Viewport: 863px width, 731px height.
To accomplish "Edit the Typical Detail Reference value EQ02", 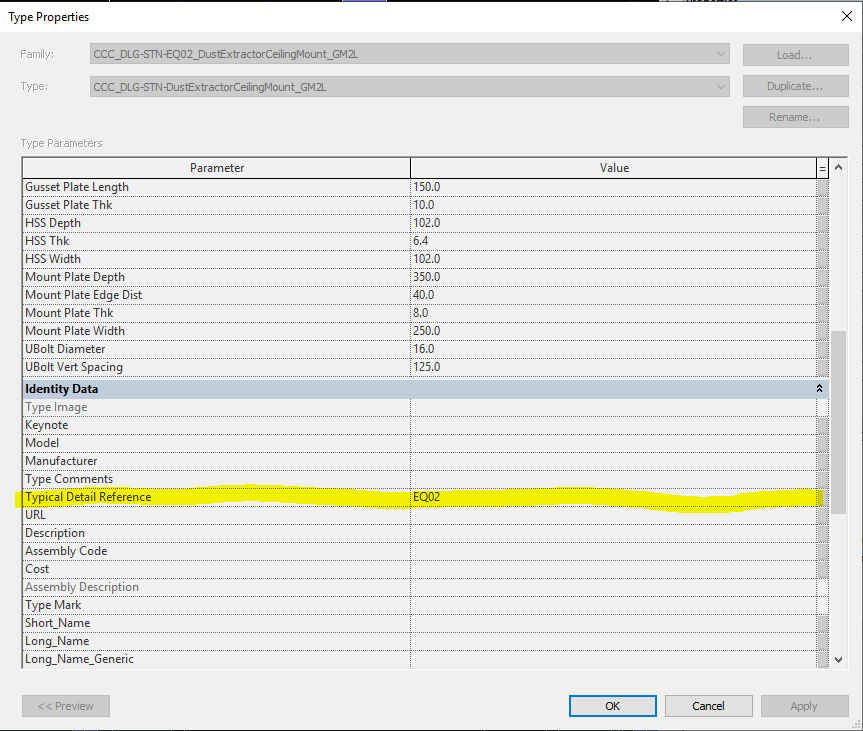I will pyautogui.click(x=600, y=496).
